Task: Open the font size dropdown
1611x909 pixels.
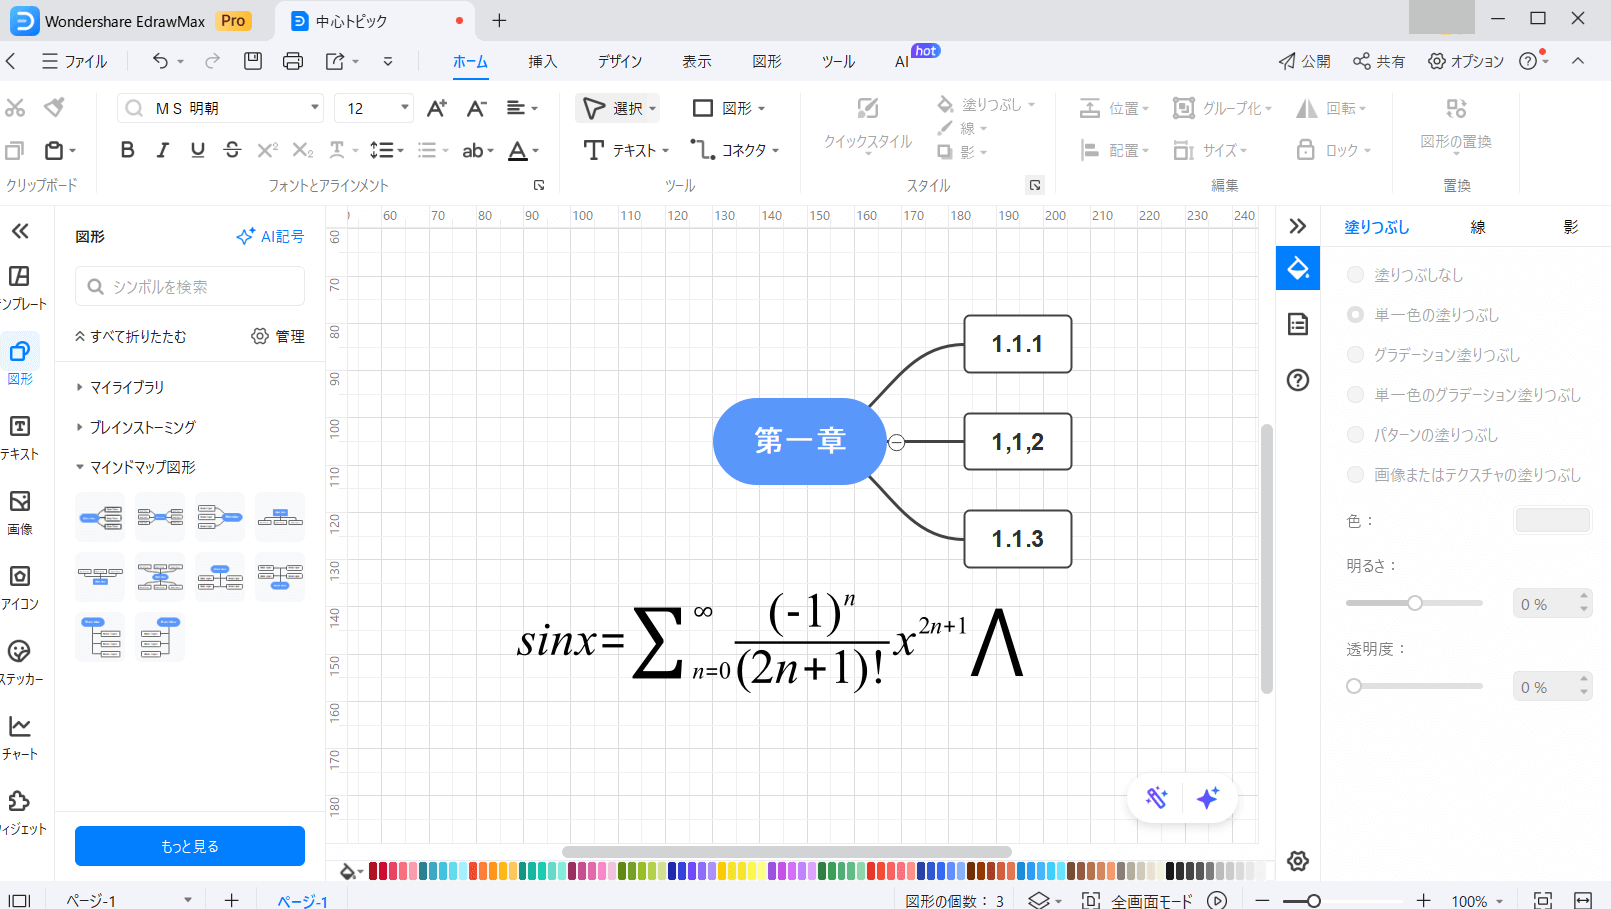Action: tap(405, 108)
